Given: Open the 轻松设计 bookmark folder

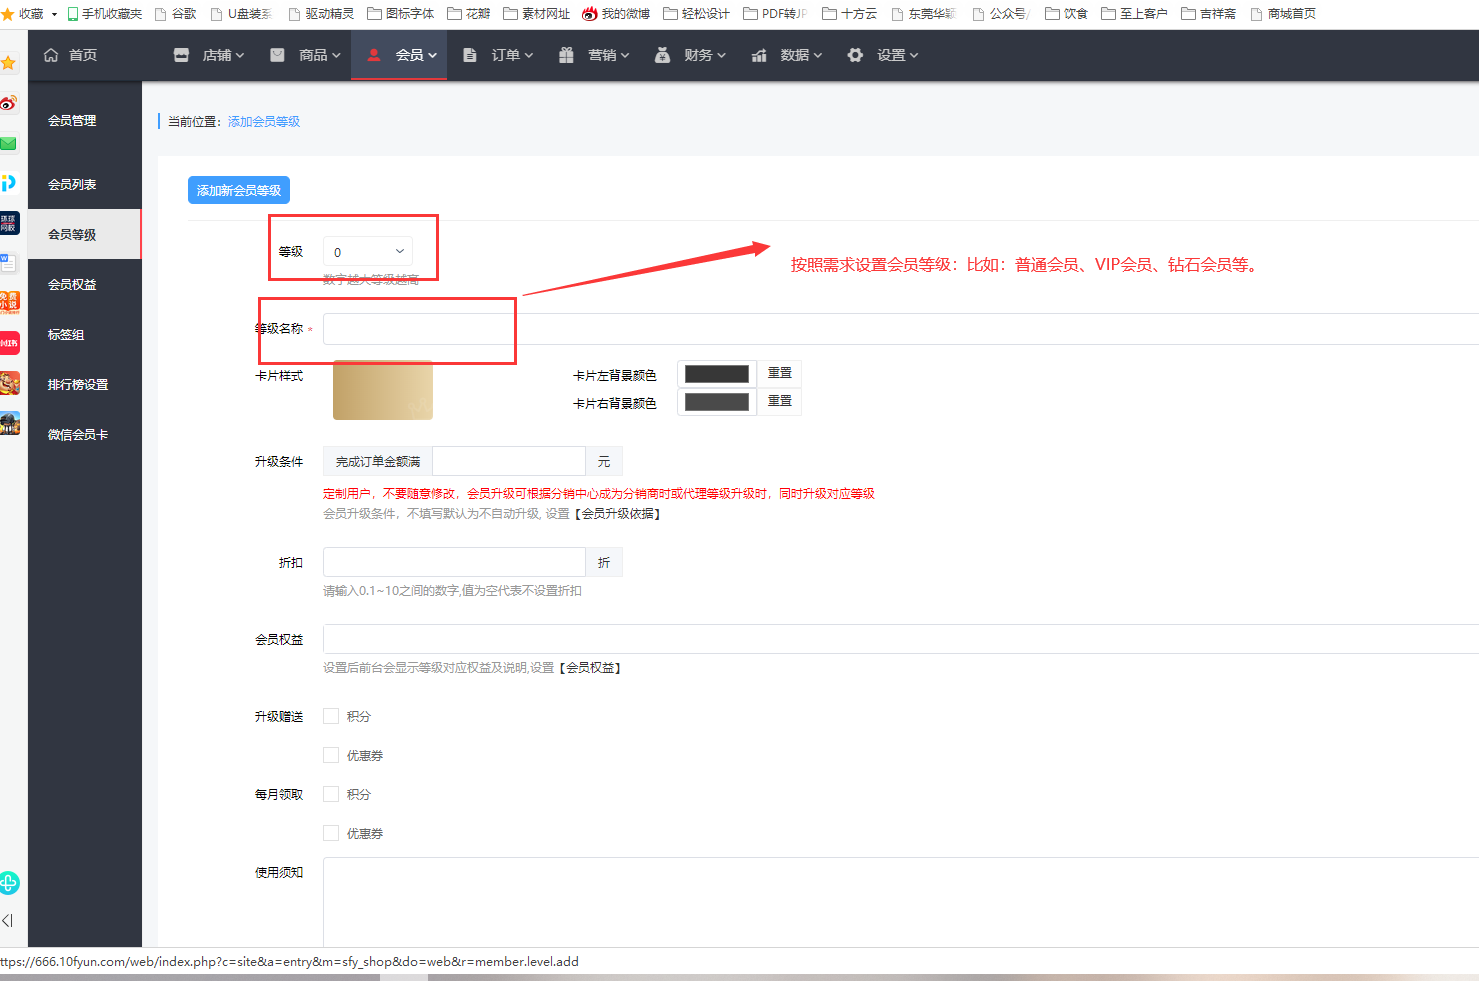Looking at the screenshot, I should click(x=696, y=14).
